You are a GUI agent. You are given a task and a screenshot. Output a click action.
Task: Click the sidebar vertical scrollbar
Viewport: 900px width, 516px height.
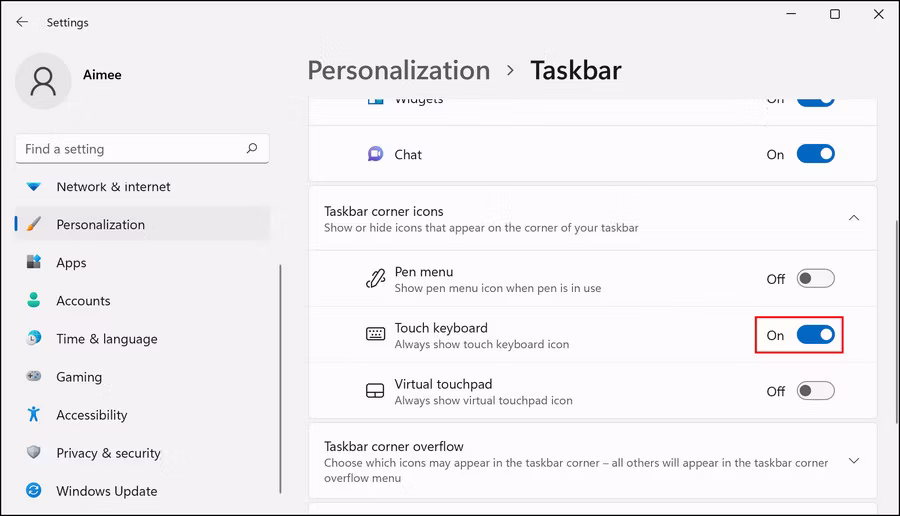click(x=280, y=379)
